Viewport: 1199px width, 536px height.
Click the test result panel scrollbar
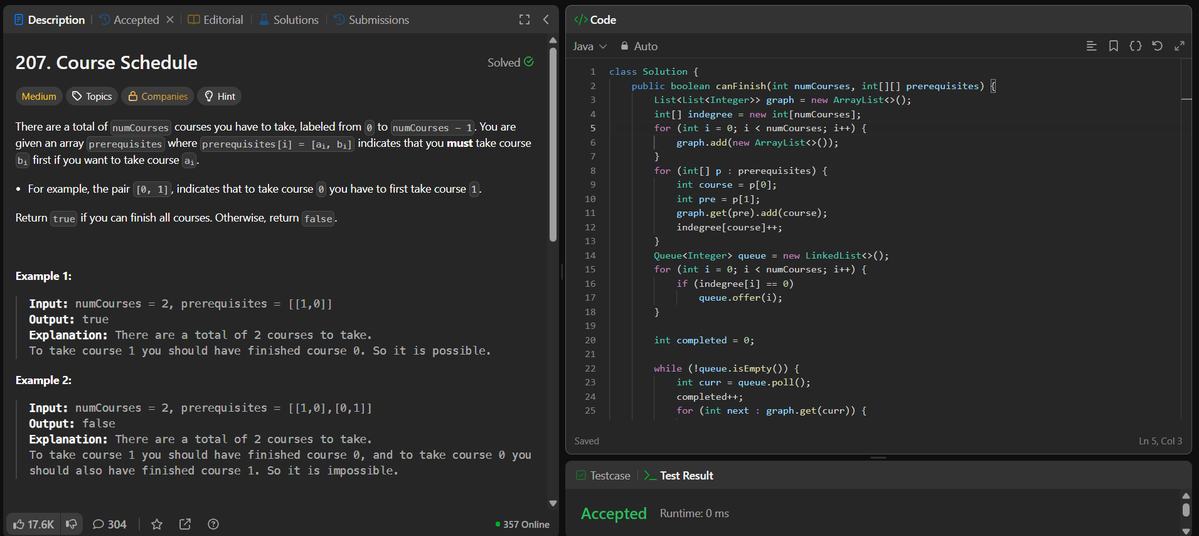click(1186, 508)
